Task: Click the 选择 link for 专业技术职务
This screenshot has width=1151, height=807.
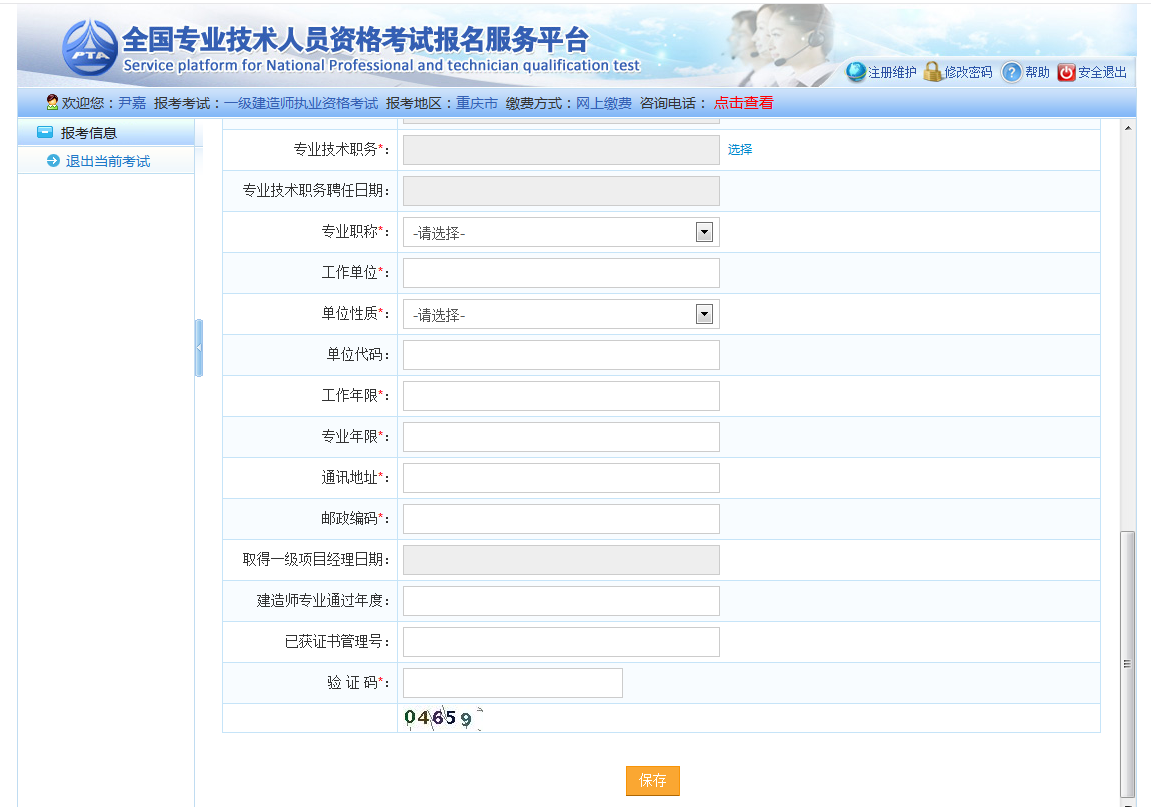Action: coord(740,150)
